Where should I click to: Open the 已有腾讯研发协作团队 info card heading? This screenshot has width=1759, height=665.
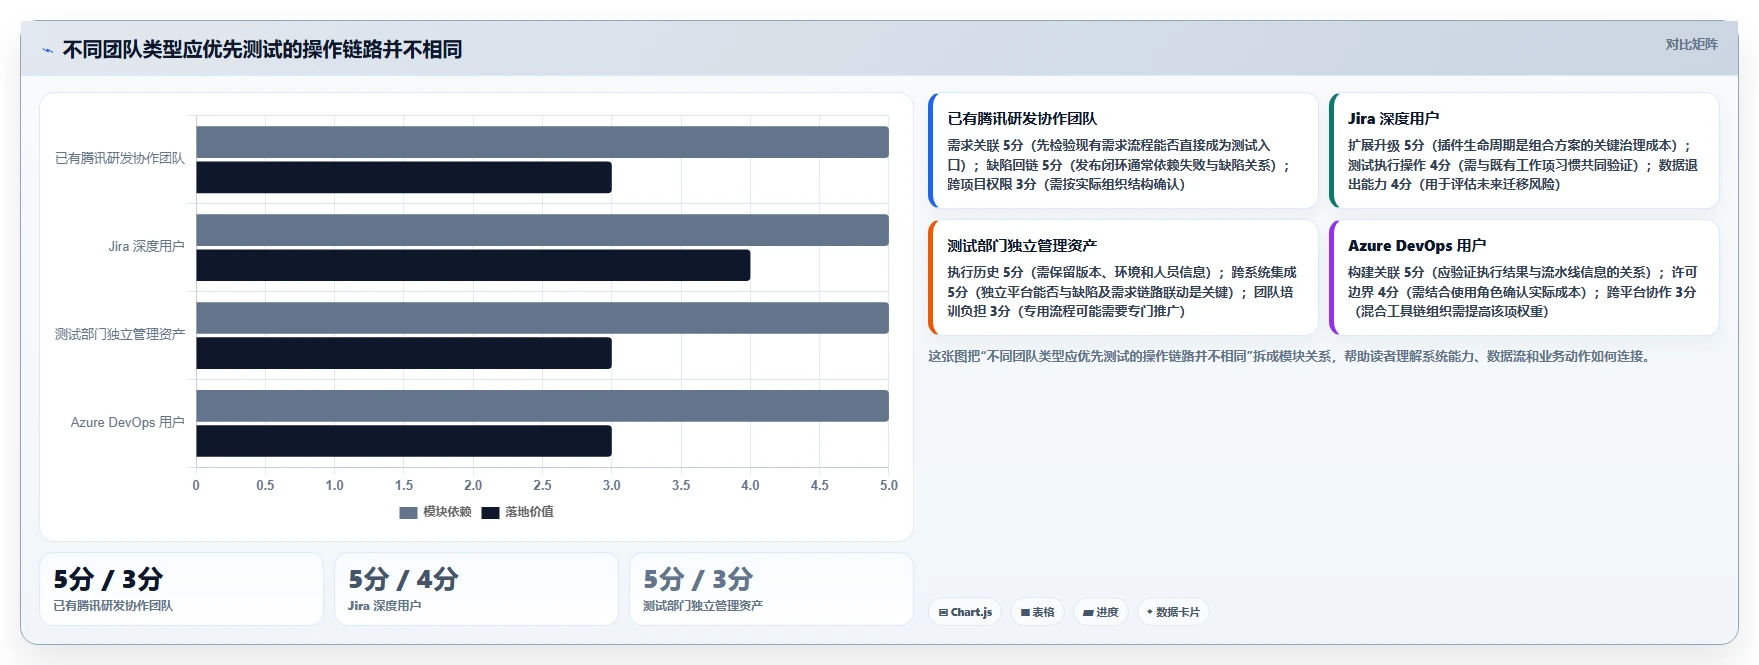click(1022, 118)
